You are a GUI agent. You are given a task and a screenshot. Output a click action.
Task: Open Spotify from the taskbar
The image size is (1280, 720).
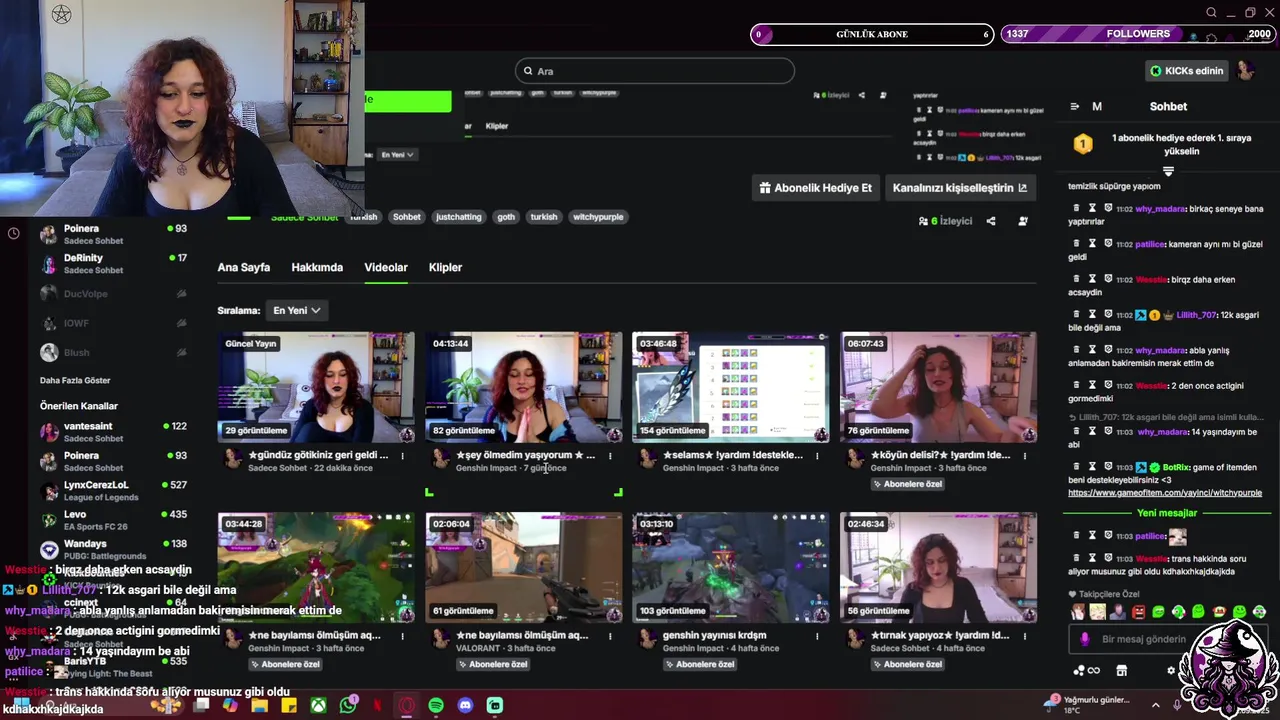pyautogui.click(x=436, y=705)
